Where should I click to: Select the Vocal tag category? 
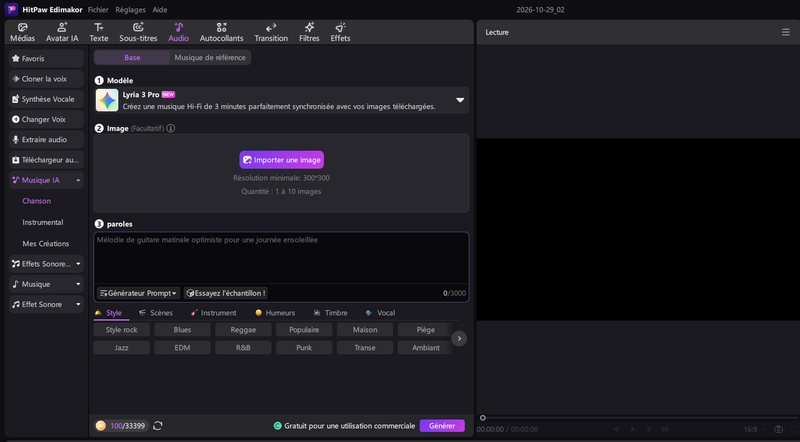pyautogui.click(x=381, y=313)
